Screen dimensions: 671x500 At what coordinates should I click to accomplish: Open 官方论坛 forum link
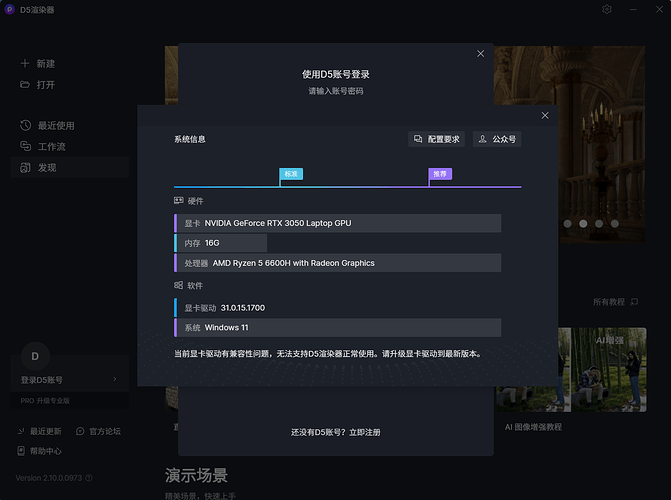click(98, 431)
